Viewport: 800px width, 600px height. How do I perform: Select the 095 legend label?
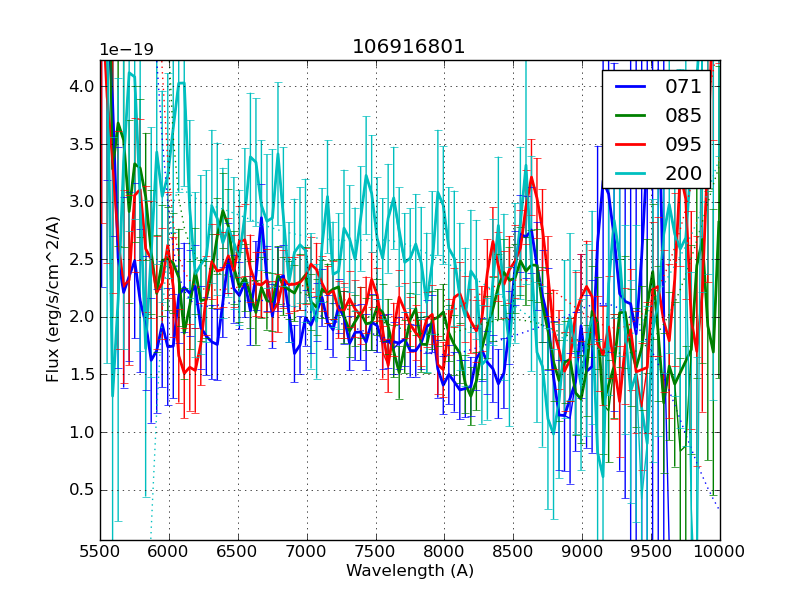click(x=683, y=145)
